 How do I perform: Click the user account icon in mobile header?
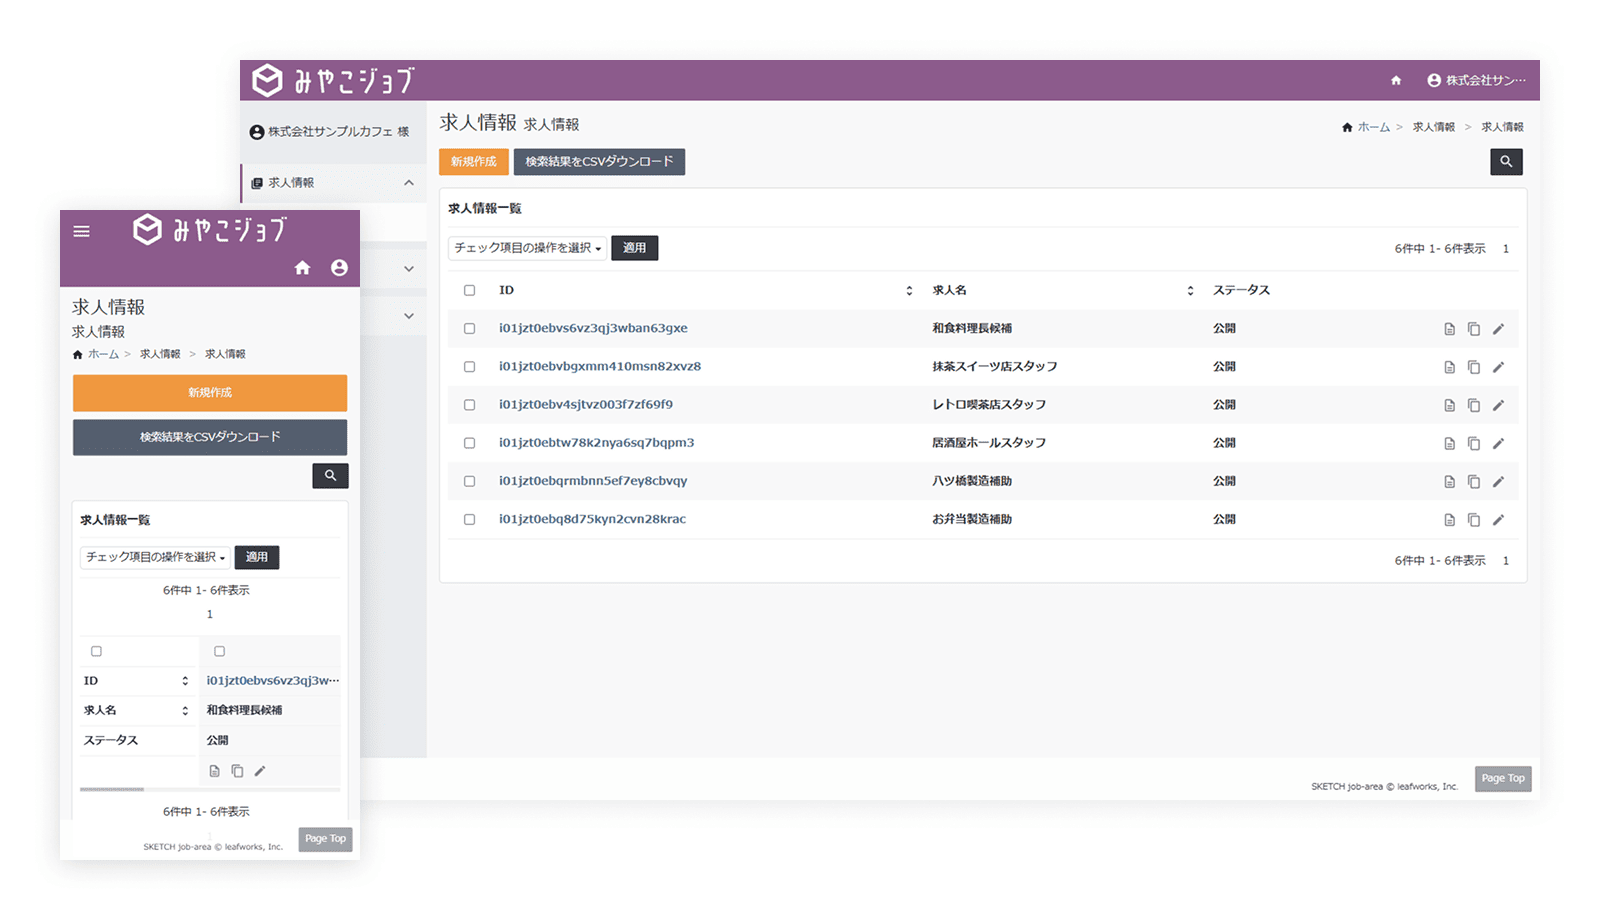[x=340, y=268]
